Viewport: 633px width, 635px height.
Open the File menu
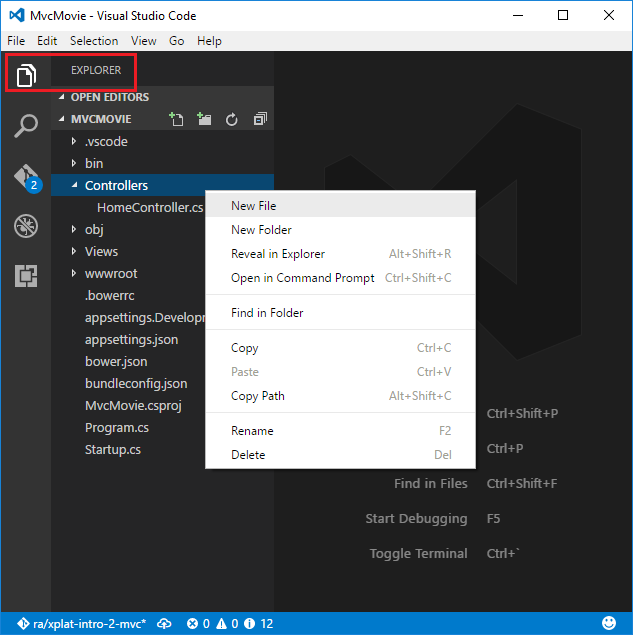point(16,41)
